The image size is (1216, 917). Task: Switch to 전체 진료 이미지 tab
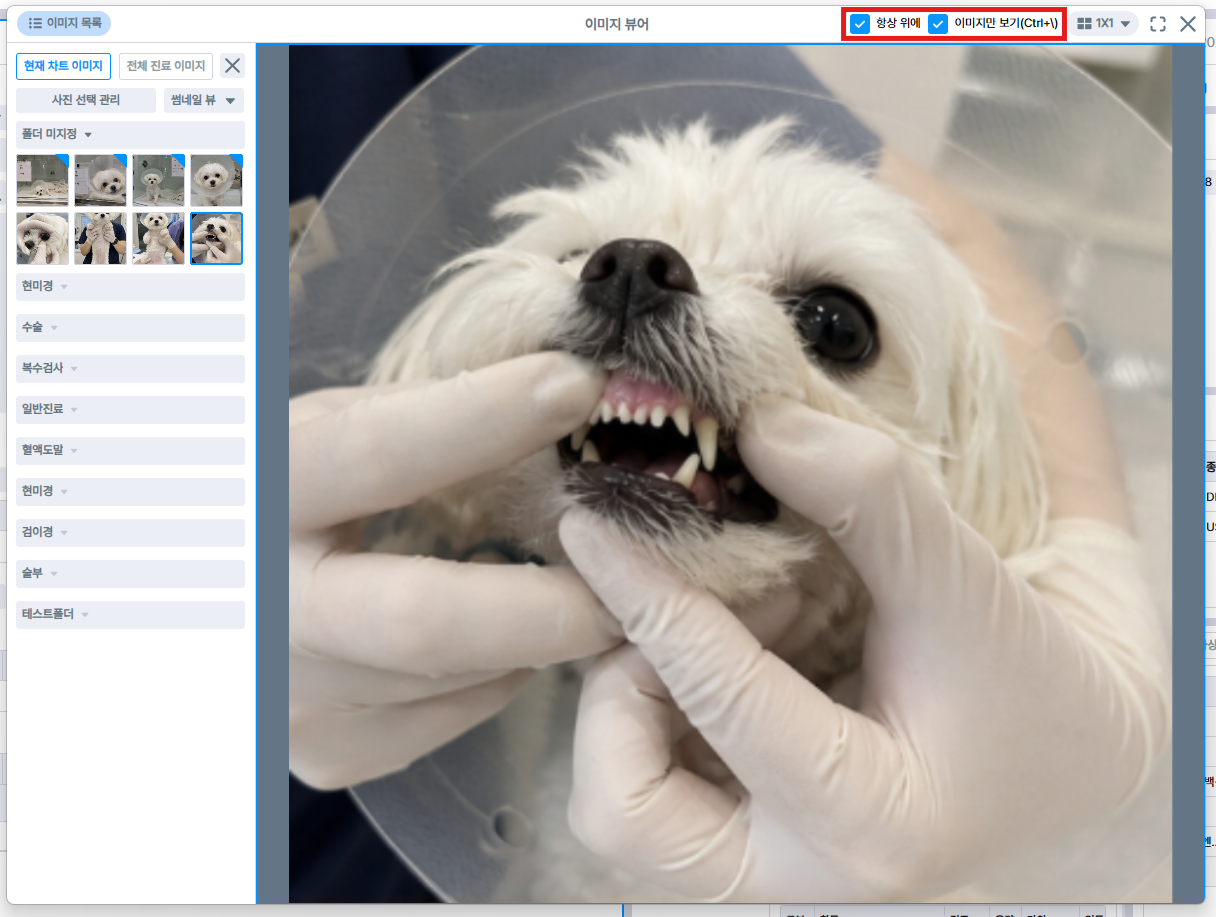click(166, 66)
